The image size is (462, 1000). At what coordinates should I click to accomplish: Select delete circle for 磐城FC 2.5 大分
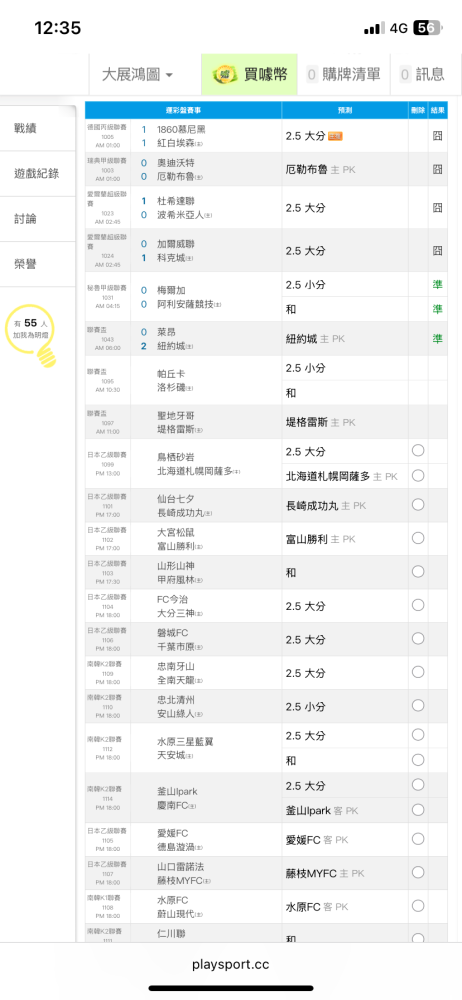pyautogui.click(x=418, y=639)
